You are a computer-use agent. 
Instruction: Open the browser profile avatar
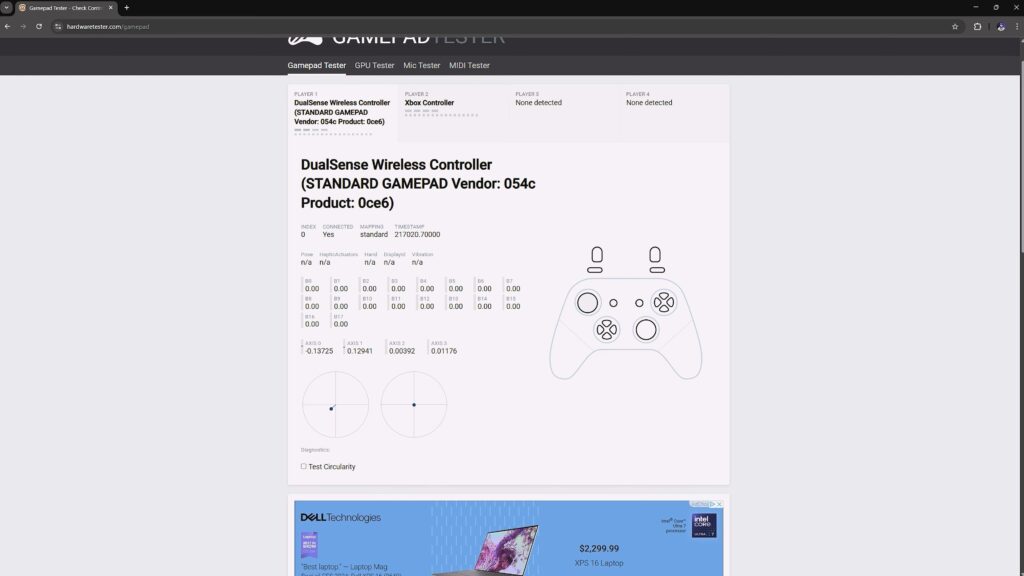(x=1000, y=27)
